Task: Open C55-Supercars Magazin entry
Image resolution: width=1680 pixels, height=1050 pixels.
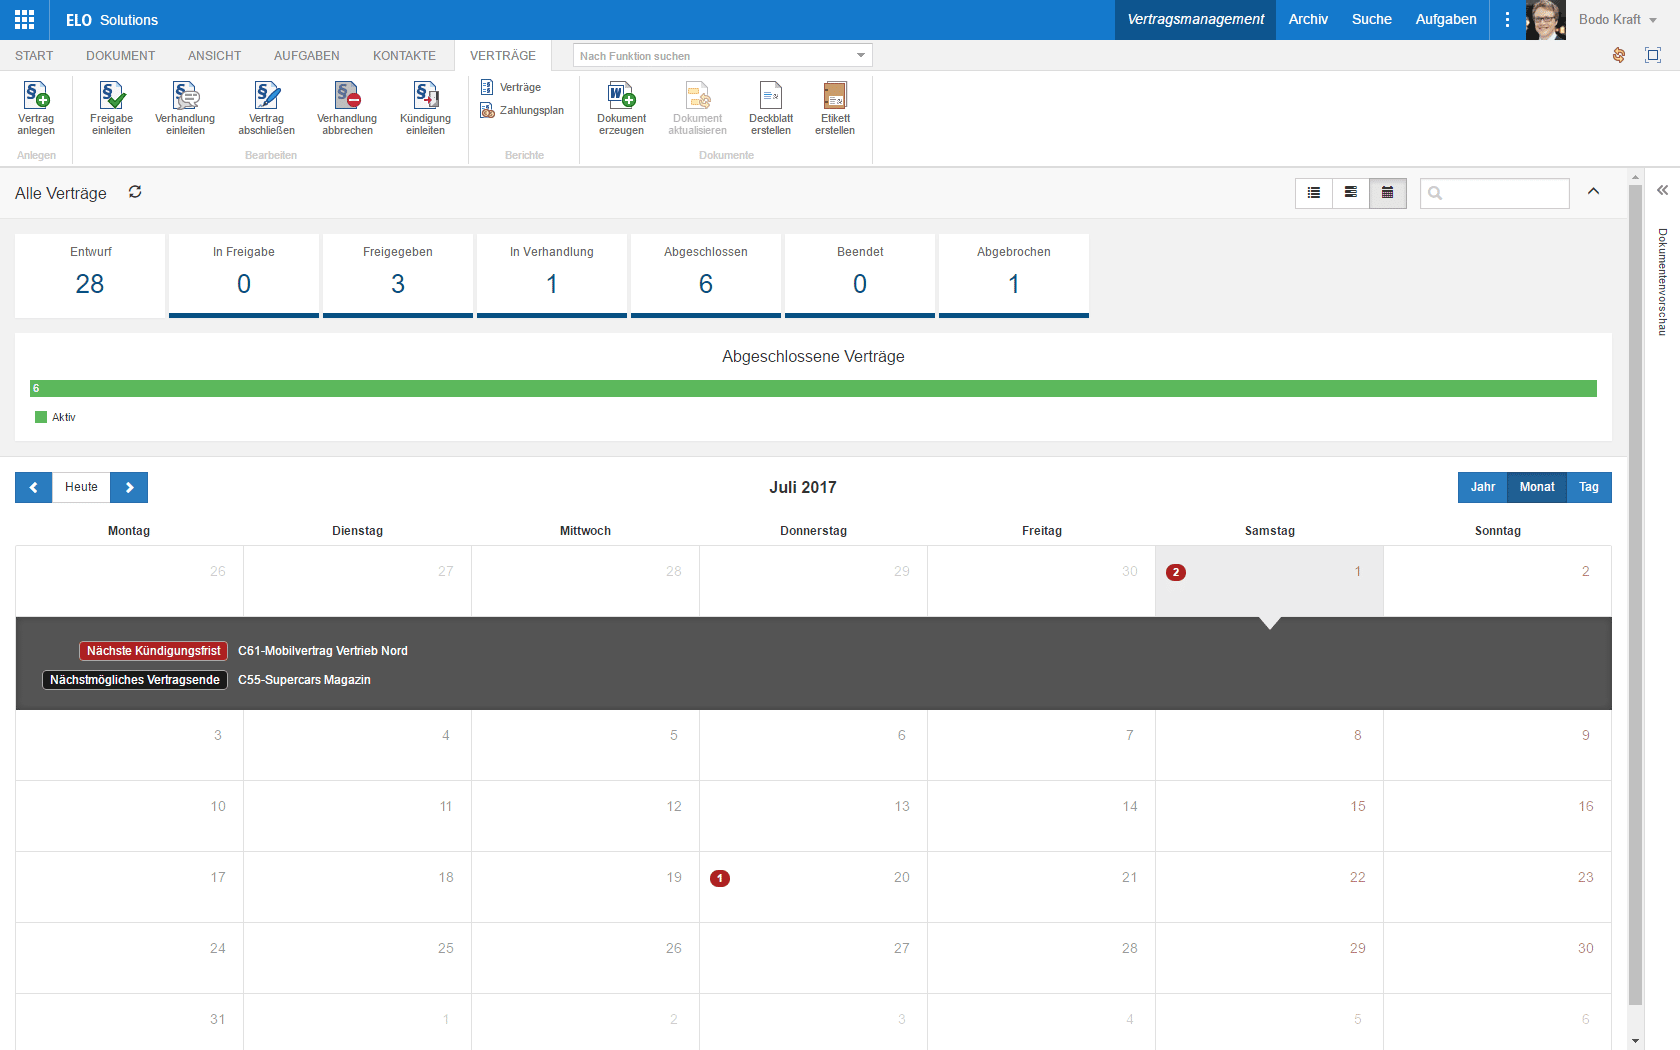Action: point(304,680)
